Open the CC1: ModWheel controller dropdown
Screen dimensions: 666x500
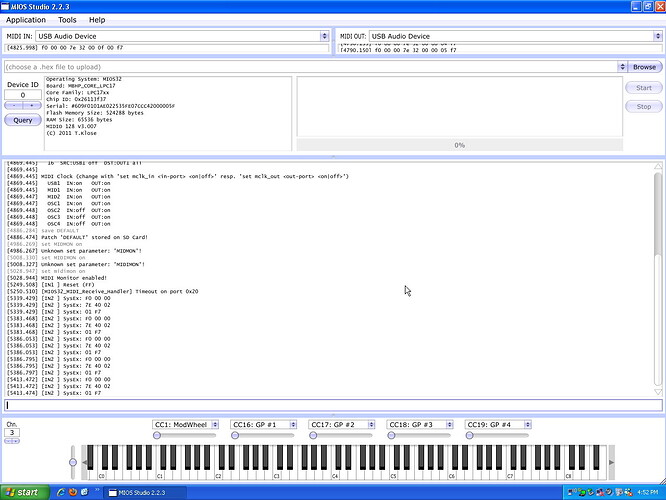coord(215,424)
